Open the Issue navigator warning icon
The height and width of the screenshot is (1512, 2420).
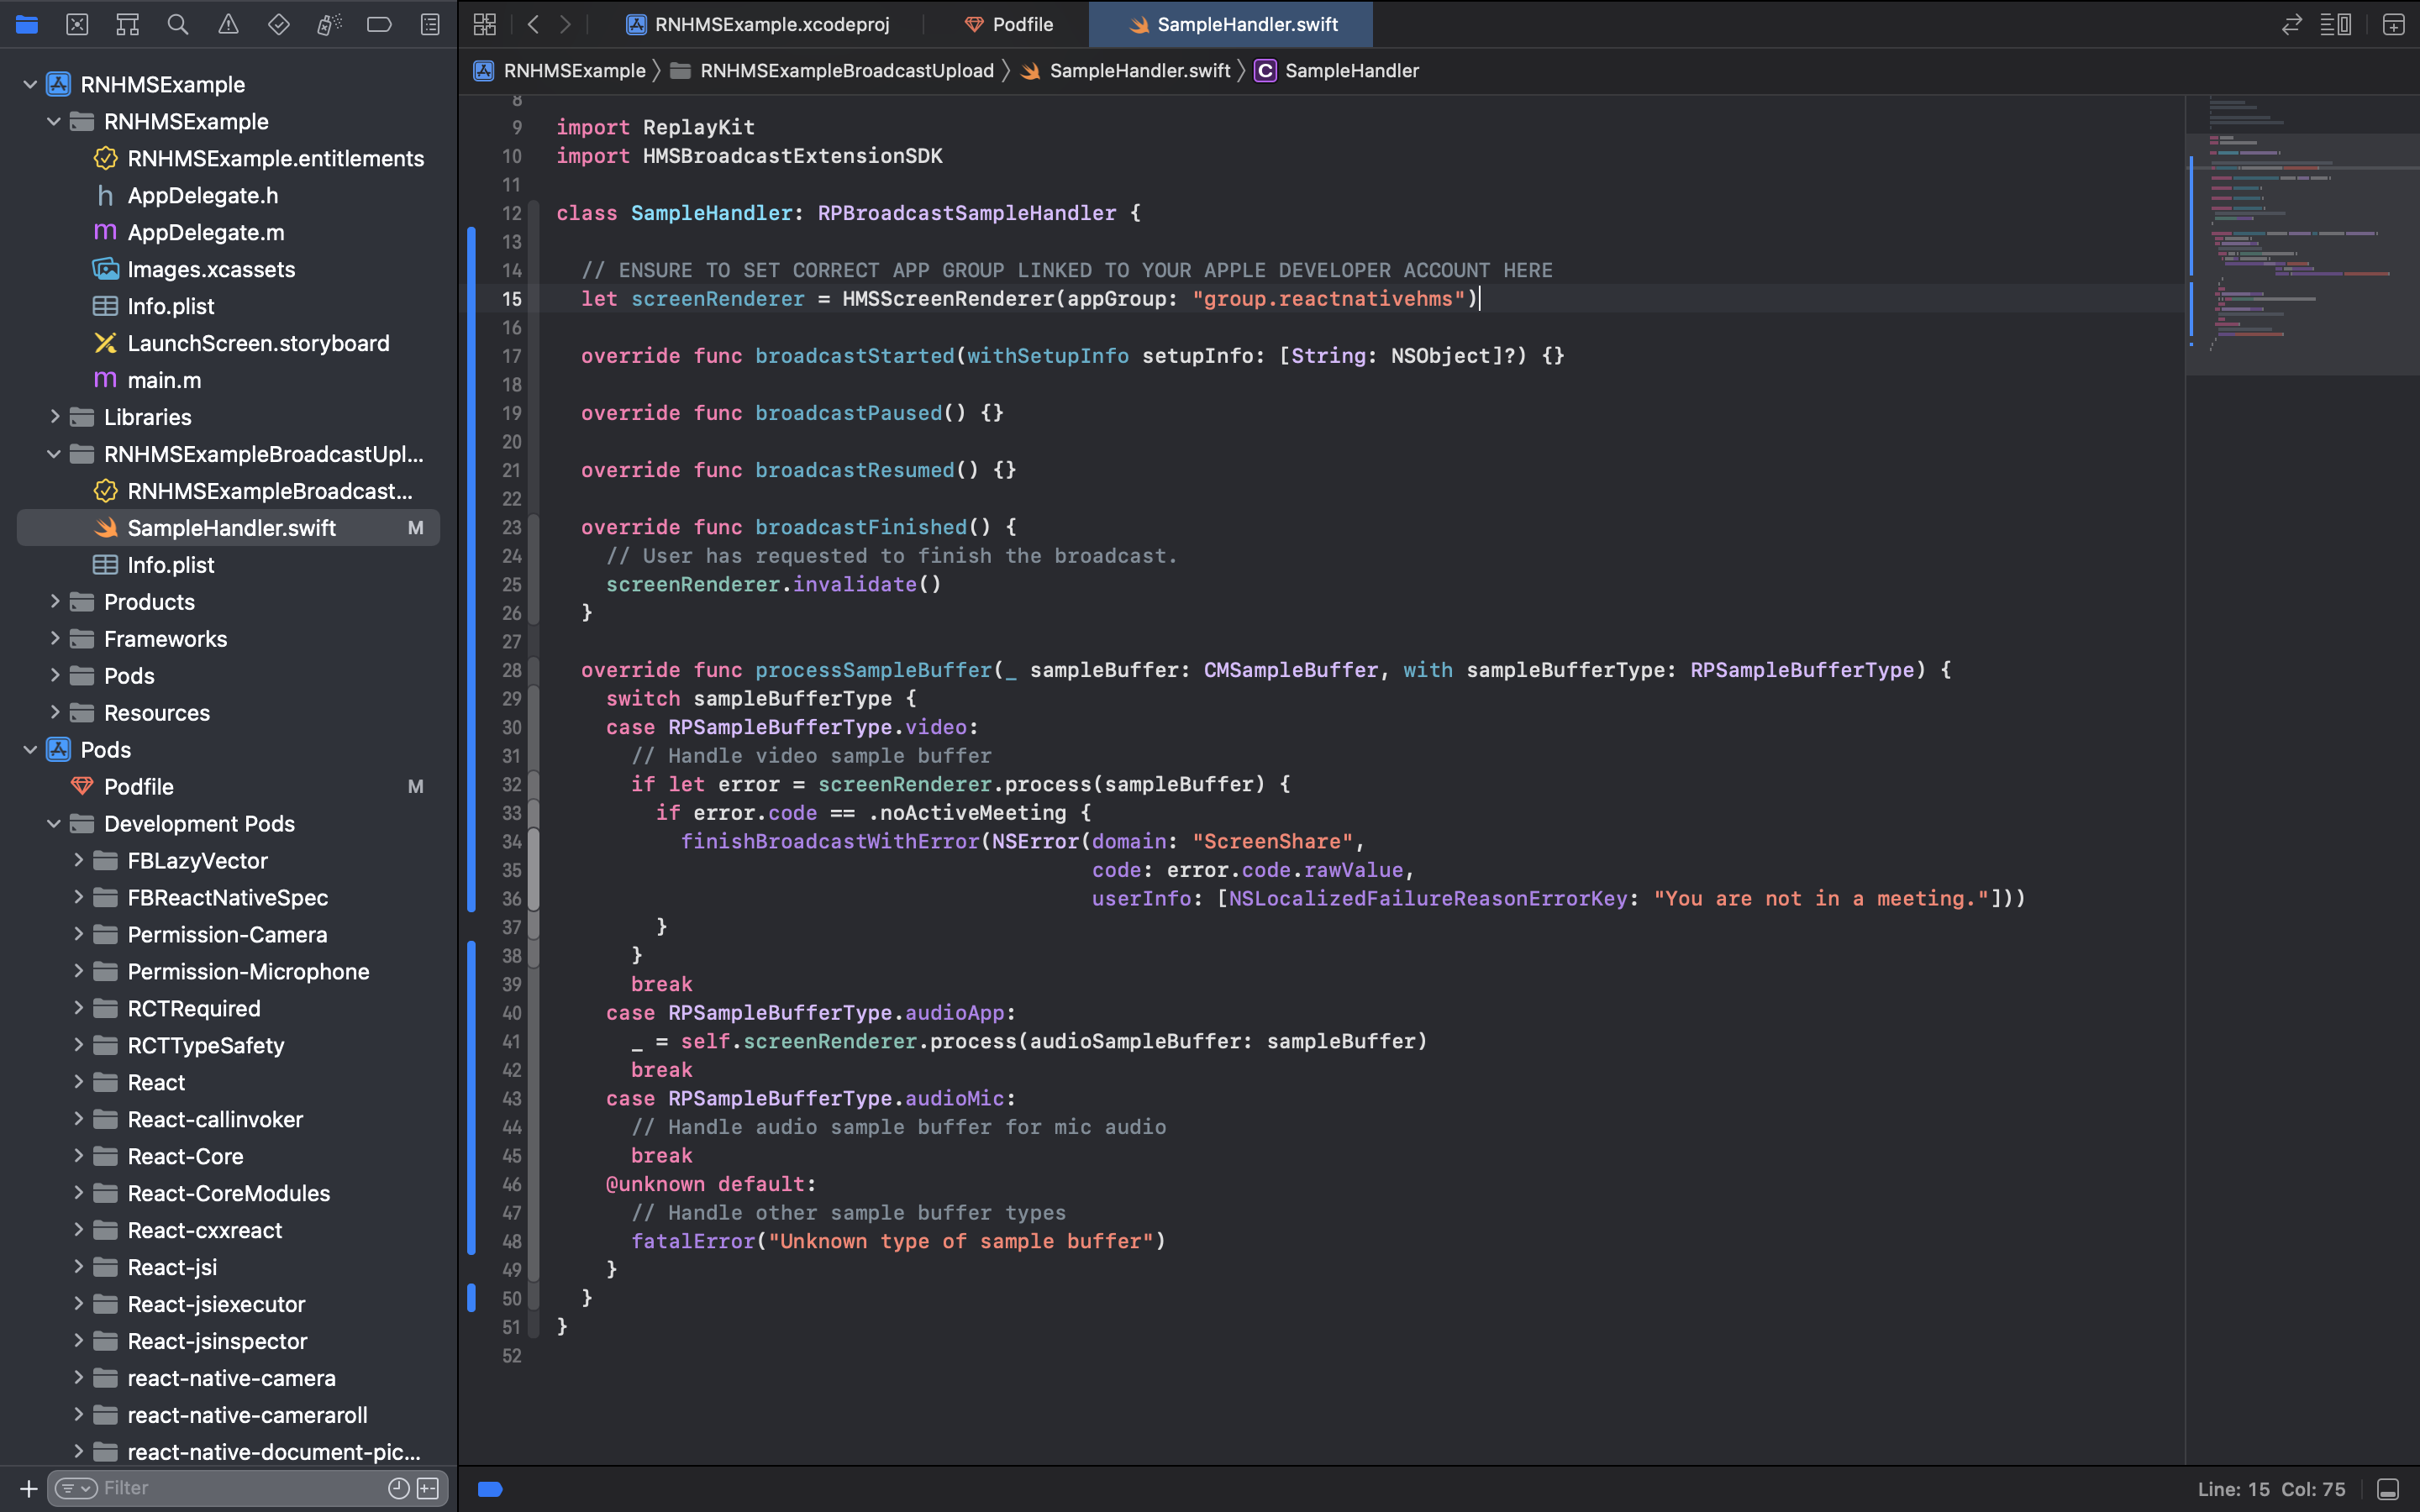click(228, 24)
